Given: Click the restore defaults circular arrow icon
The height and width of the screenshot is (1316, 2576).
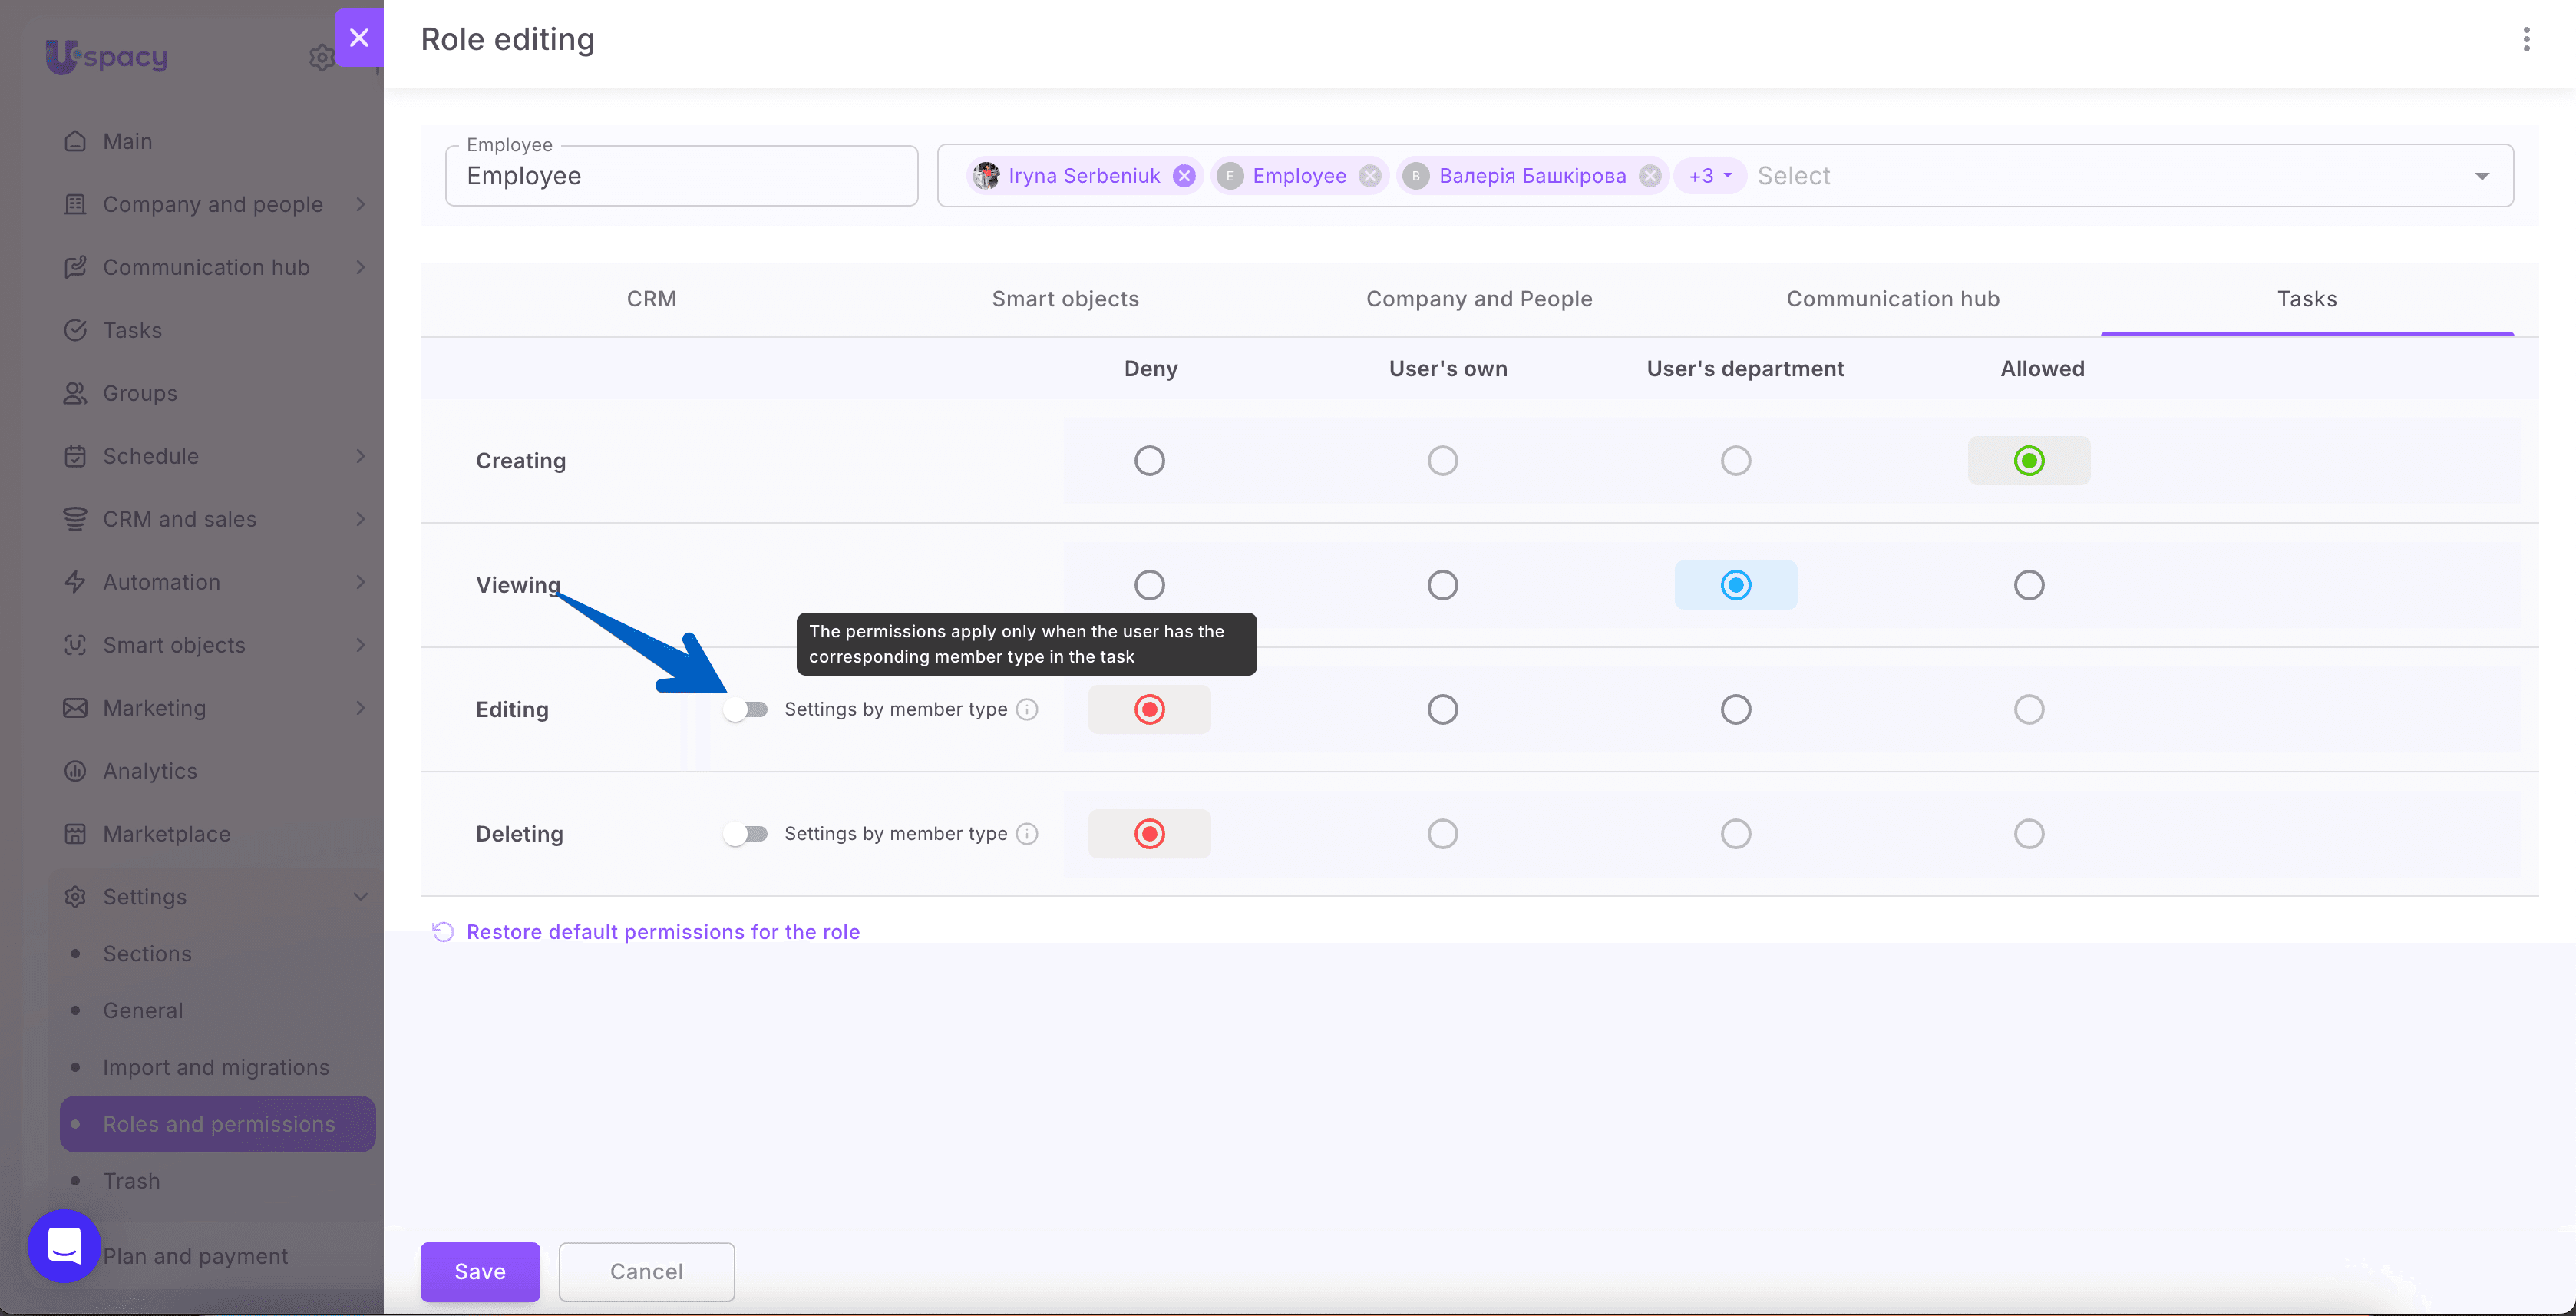Looking at the screenshot, I should (x=443, y=932).
